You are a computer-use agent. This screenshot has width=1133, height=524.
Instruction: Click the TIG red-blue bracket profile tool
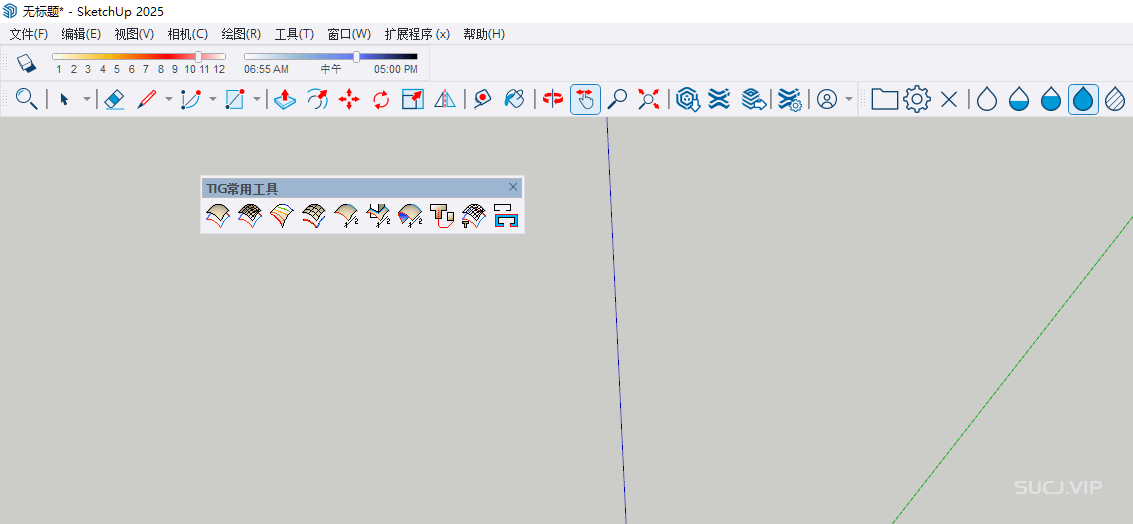pos(506,216)
